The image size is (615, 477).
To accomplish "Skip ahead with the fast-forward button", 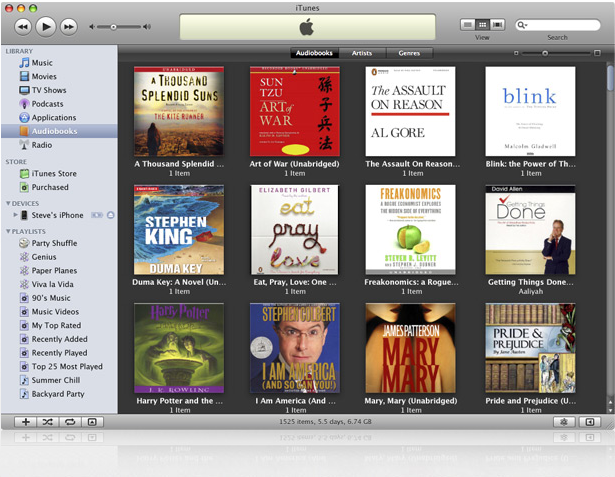I will tap(69, 27).
